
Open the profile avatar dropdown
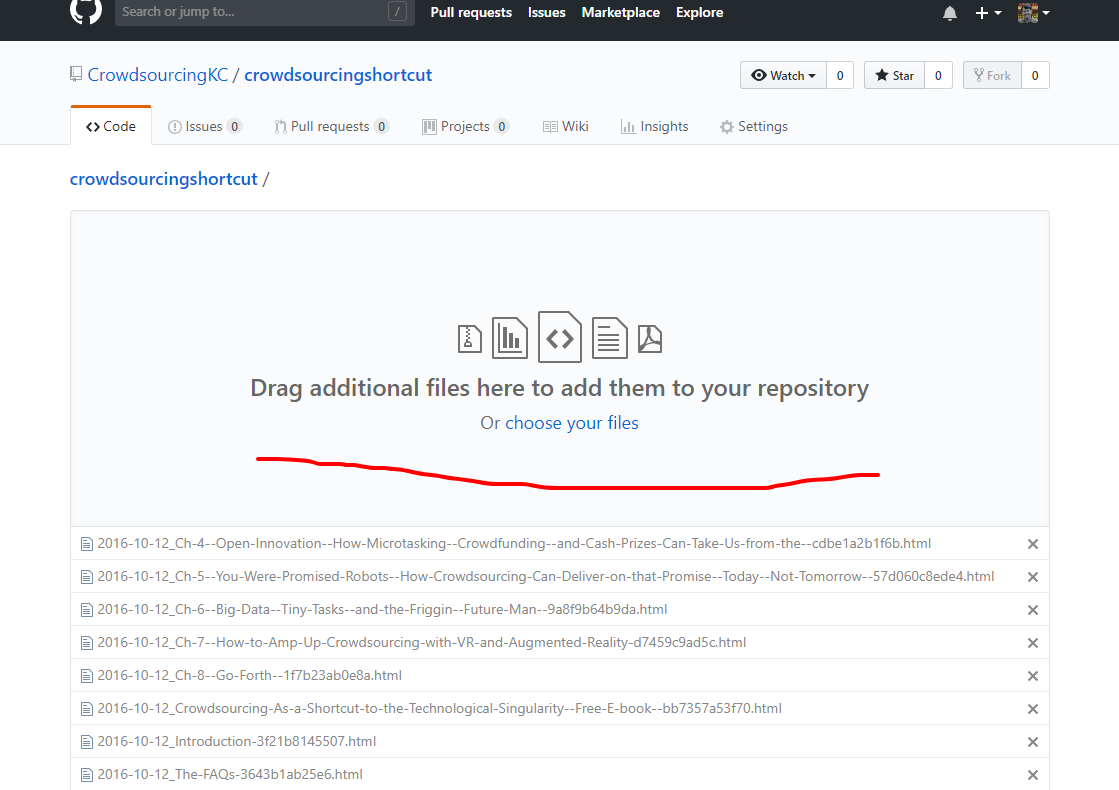[1033, 13]
